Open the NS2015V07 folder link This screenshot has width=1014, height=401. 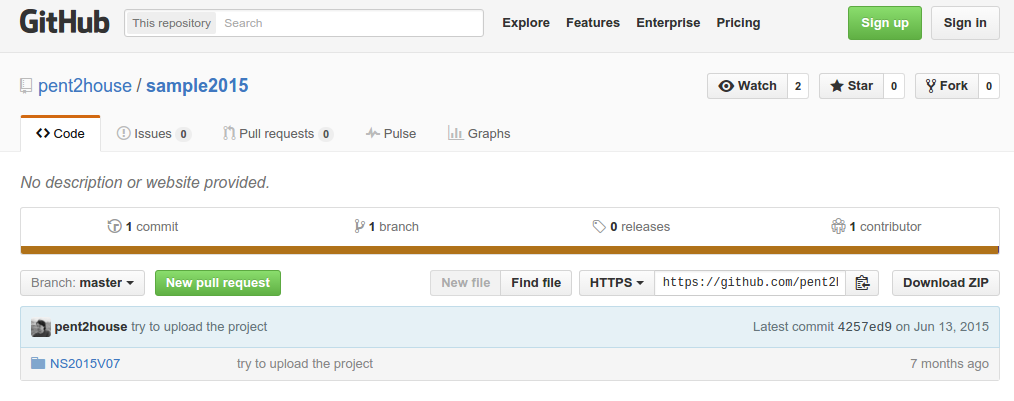85,363
